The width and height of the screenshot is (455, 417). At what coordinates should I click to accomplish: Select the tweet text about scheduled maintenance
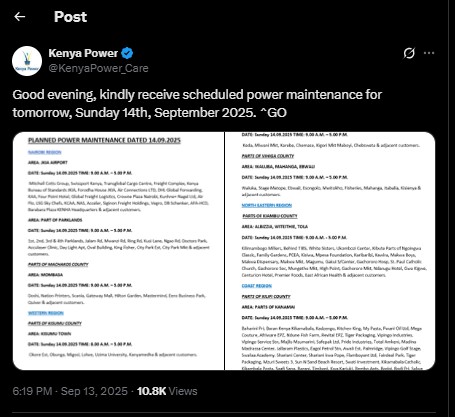coord(197,103)
